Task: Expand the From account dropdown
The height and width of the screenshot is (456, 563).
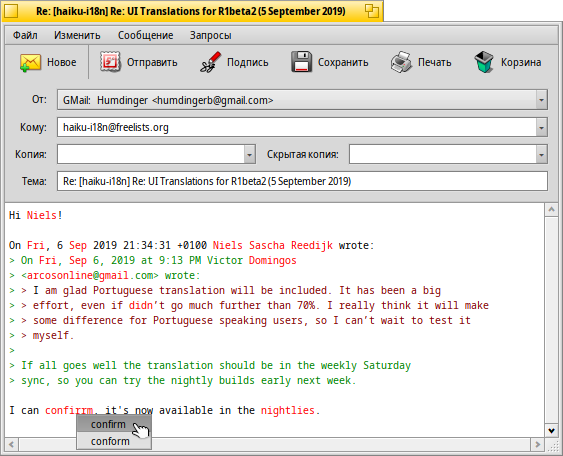Action: [x=541, y=100]
